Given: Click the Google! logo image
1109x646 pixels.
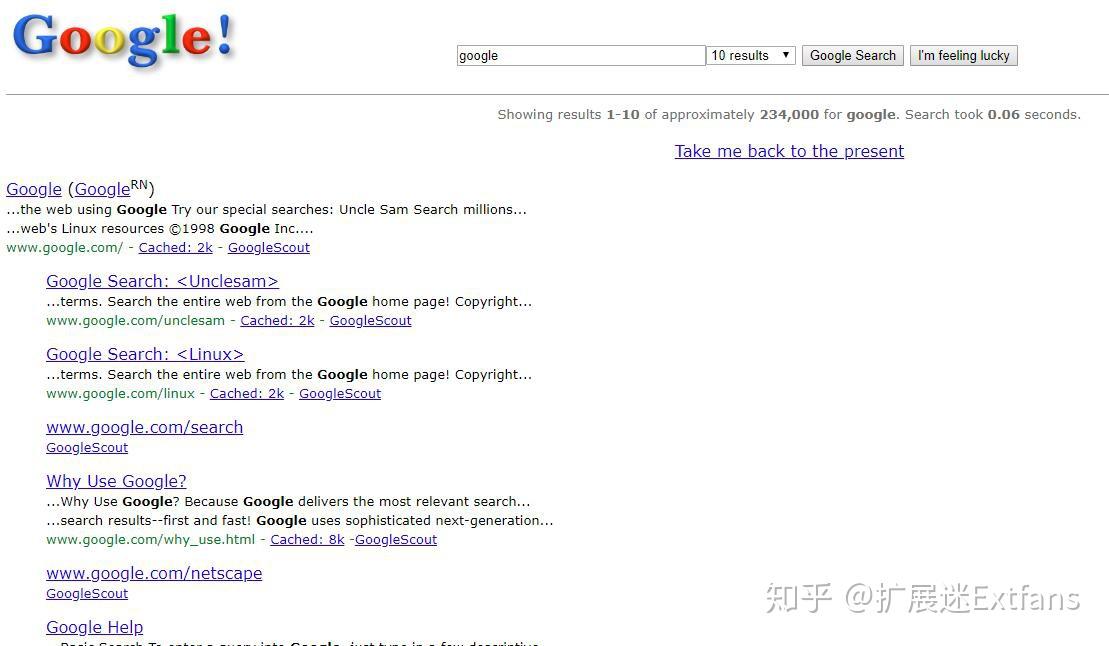Looking at the screenshot, I should point(124,40).
